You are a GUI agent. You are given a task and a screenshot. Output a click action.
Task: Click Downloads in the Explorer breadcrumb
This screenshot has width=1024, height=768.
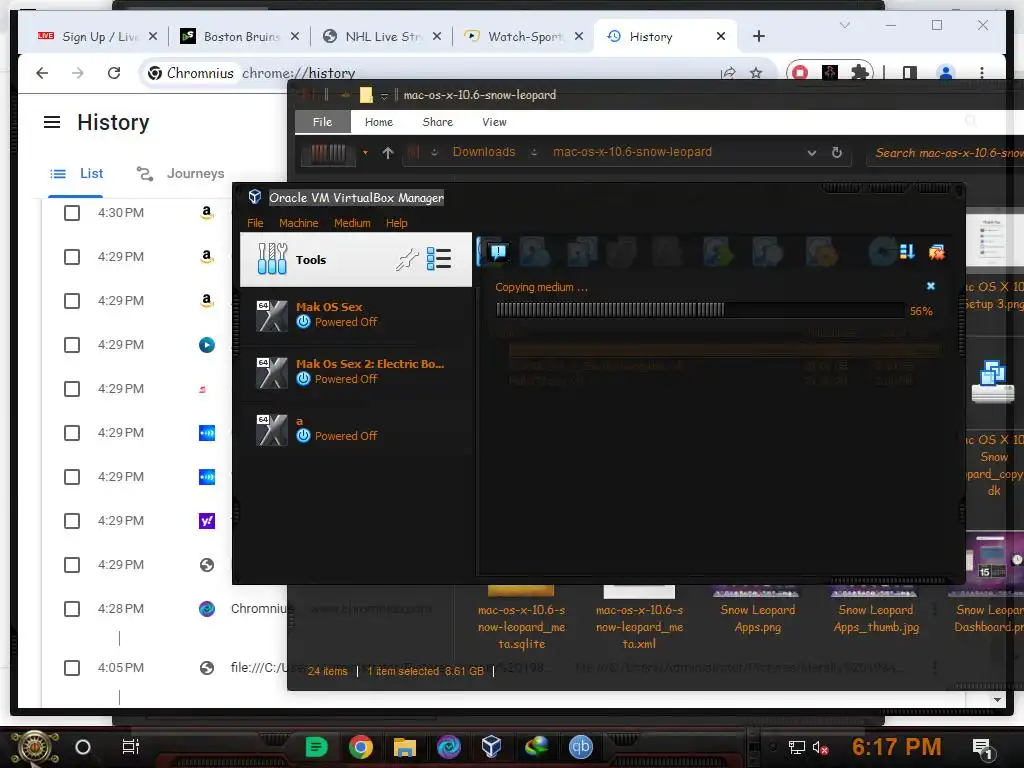[484, 152]
